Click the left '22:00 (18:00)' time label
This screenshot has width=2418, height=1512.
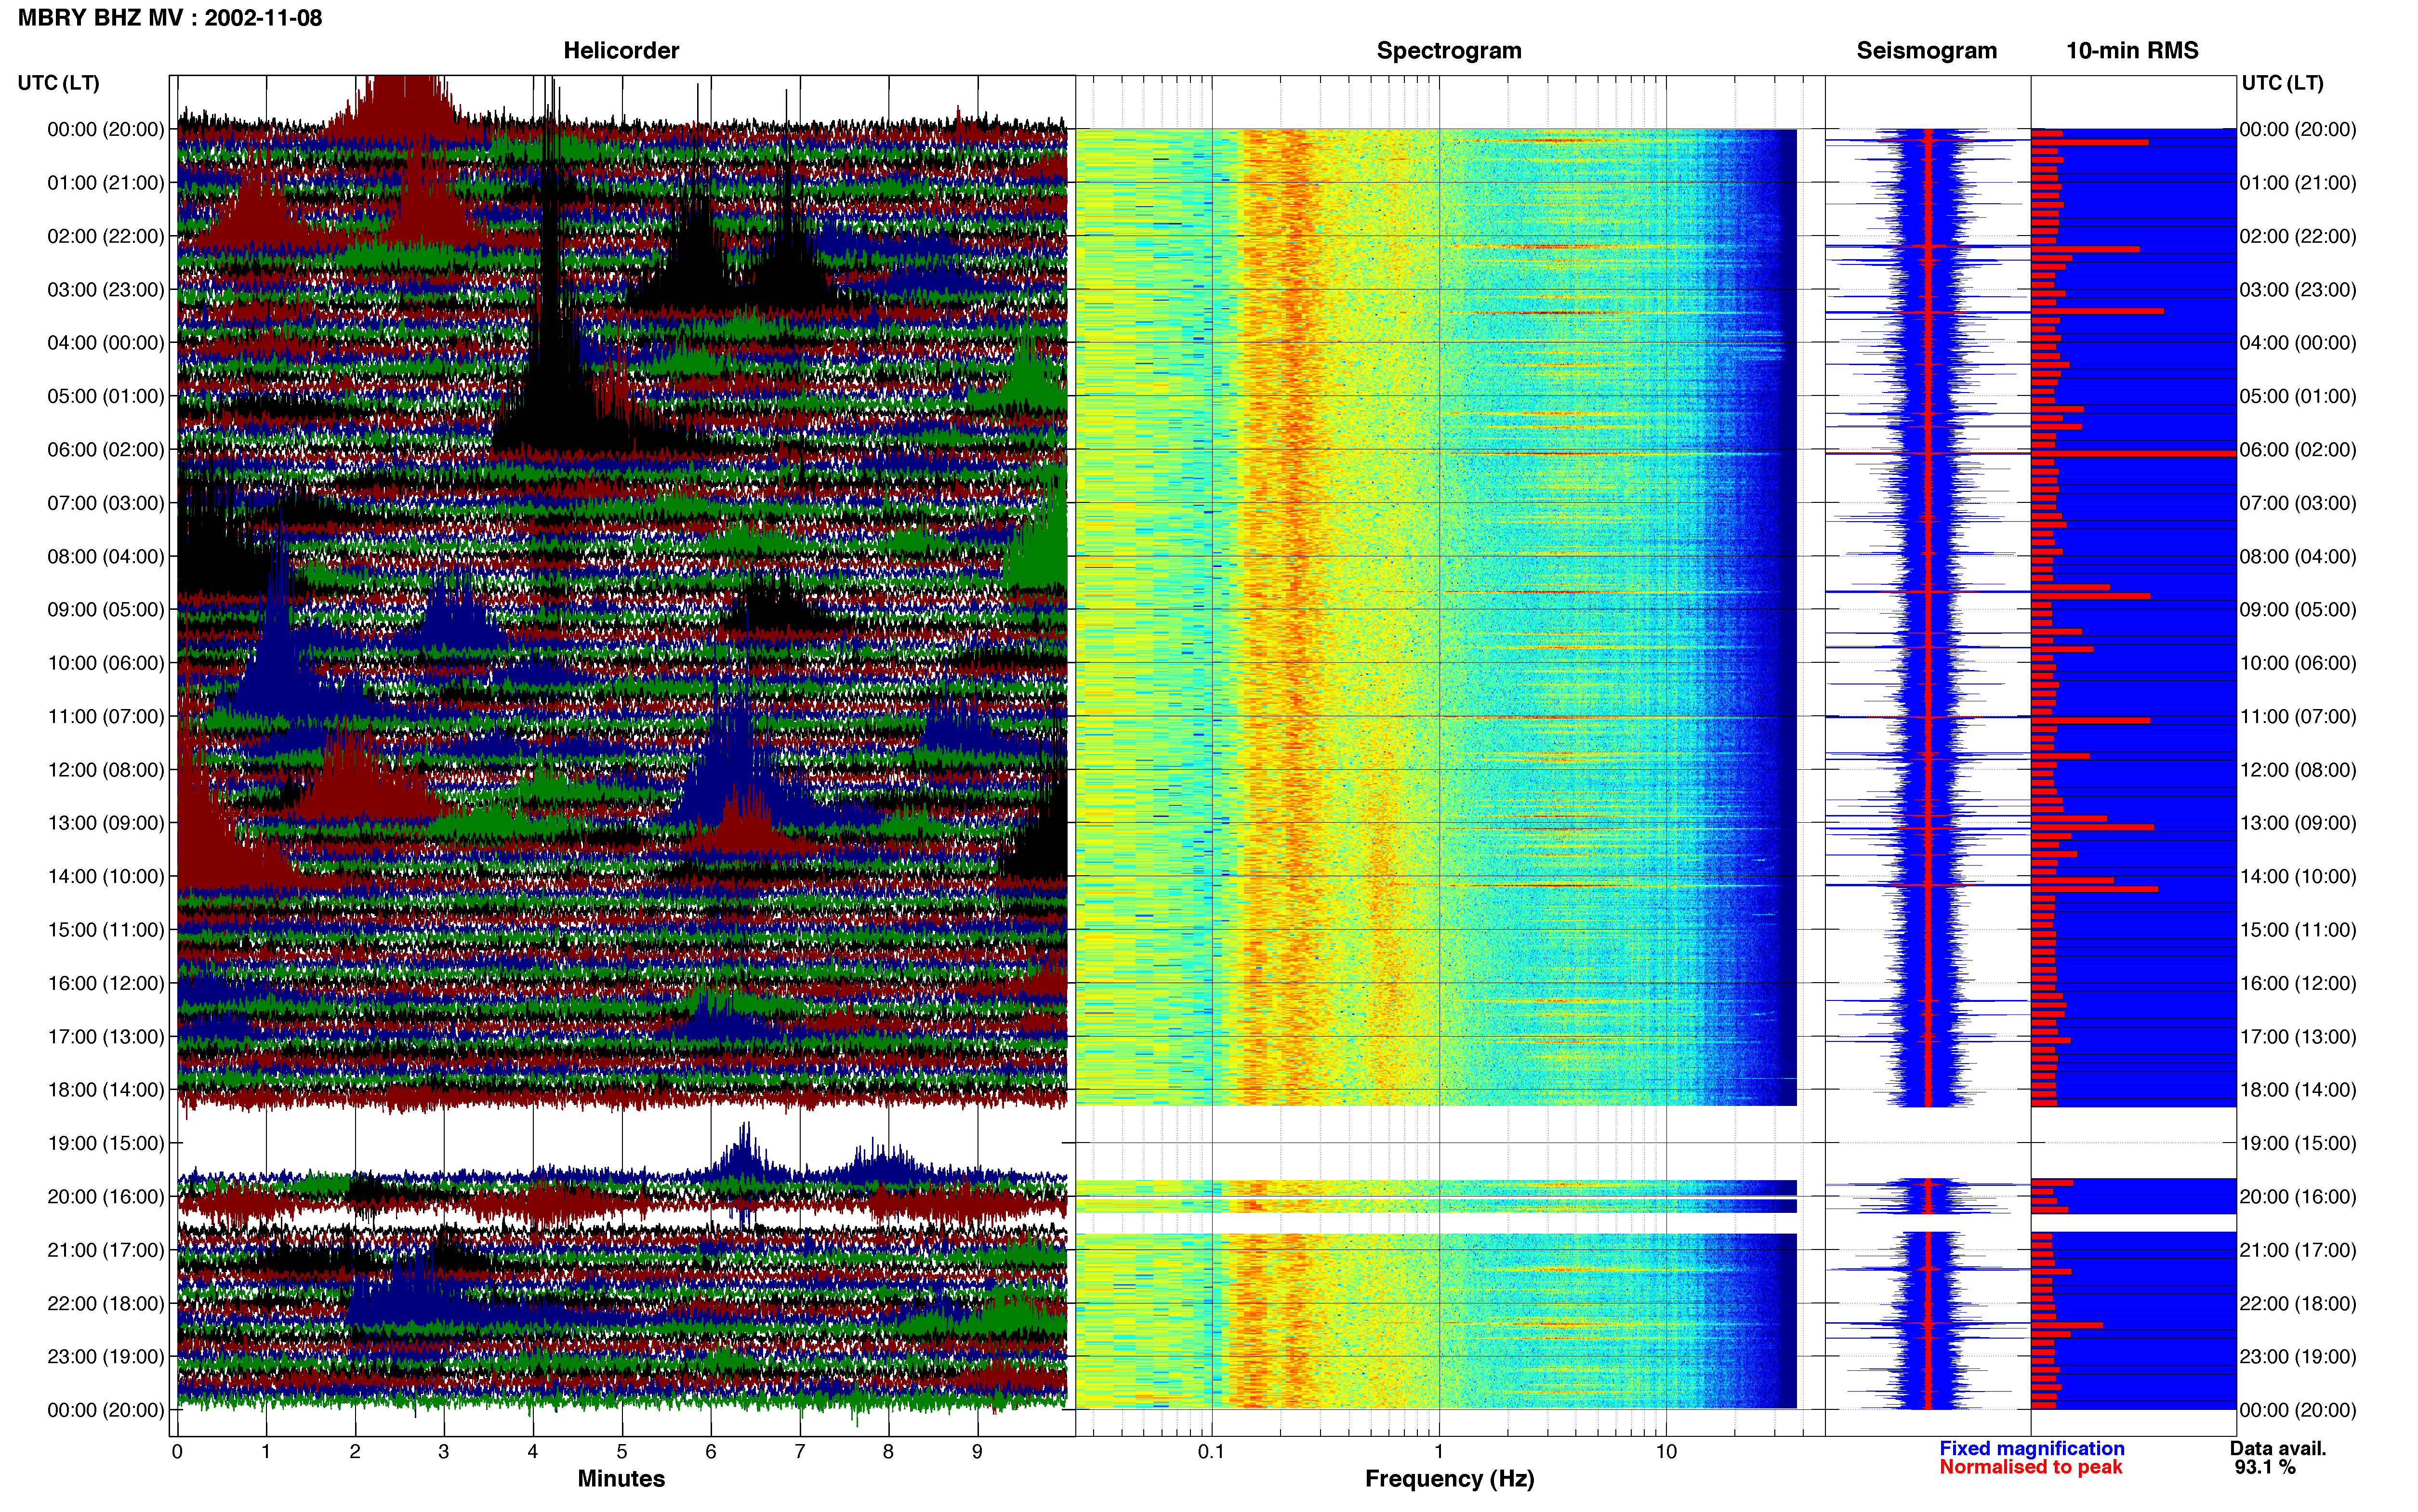106,1303
